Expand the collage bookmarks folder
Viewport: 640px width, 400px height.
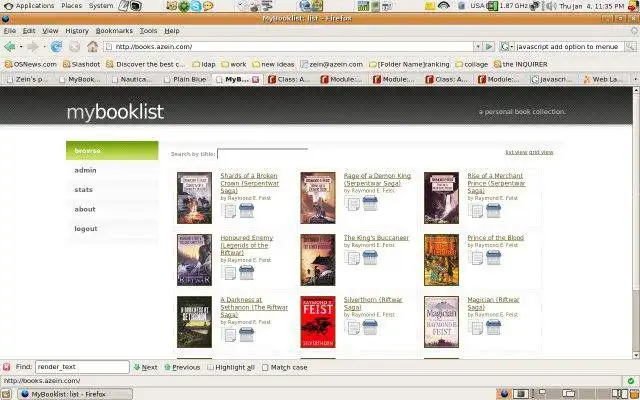[471, 64]
